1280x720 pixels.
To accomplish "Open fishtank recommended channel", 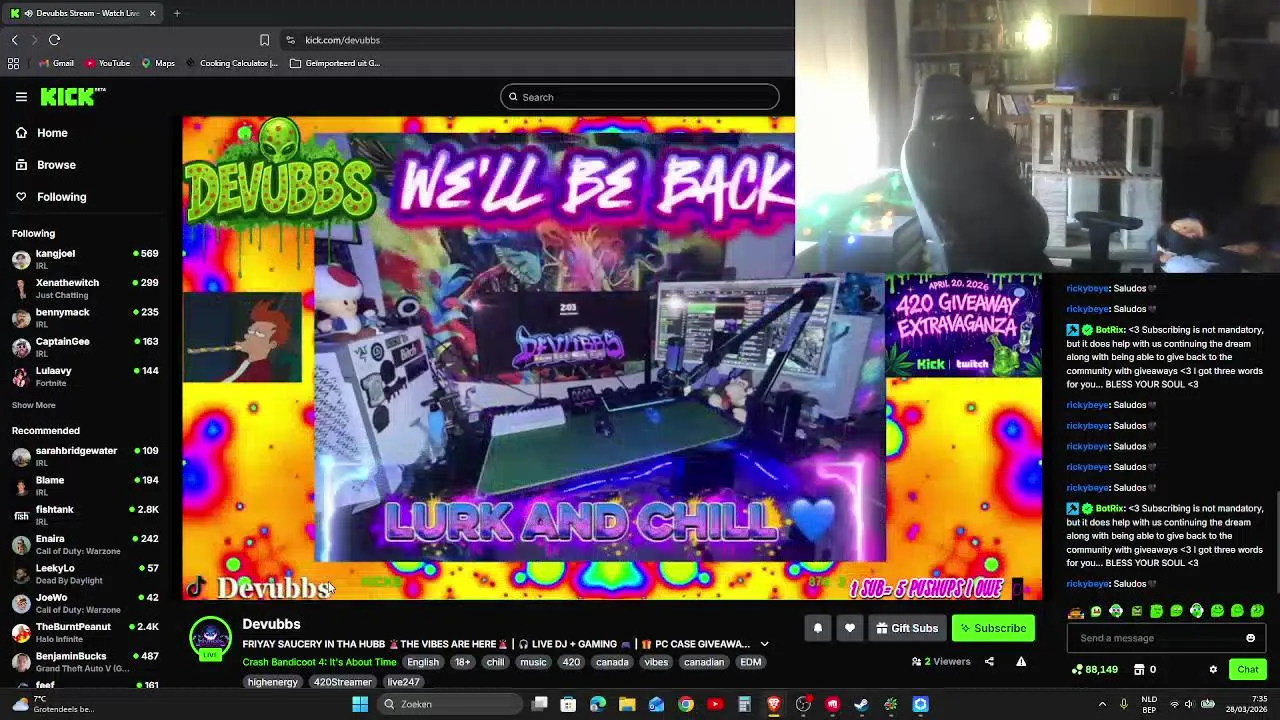I will (85, 515).
